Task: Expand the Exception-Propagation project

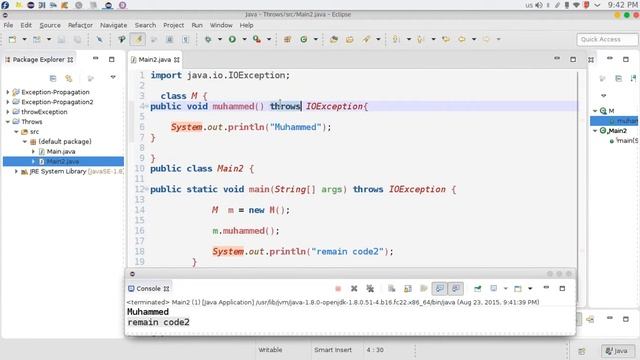Action: coord(7,92)
